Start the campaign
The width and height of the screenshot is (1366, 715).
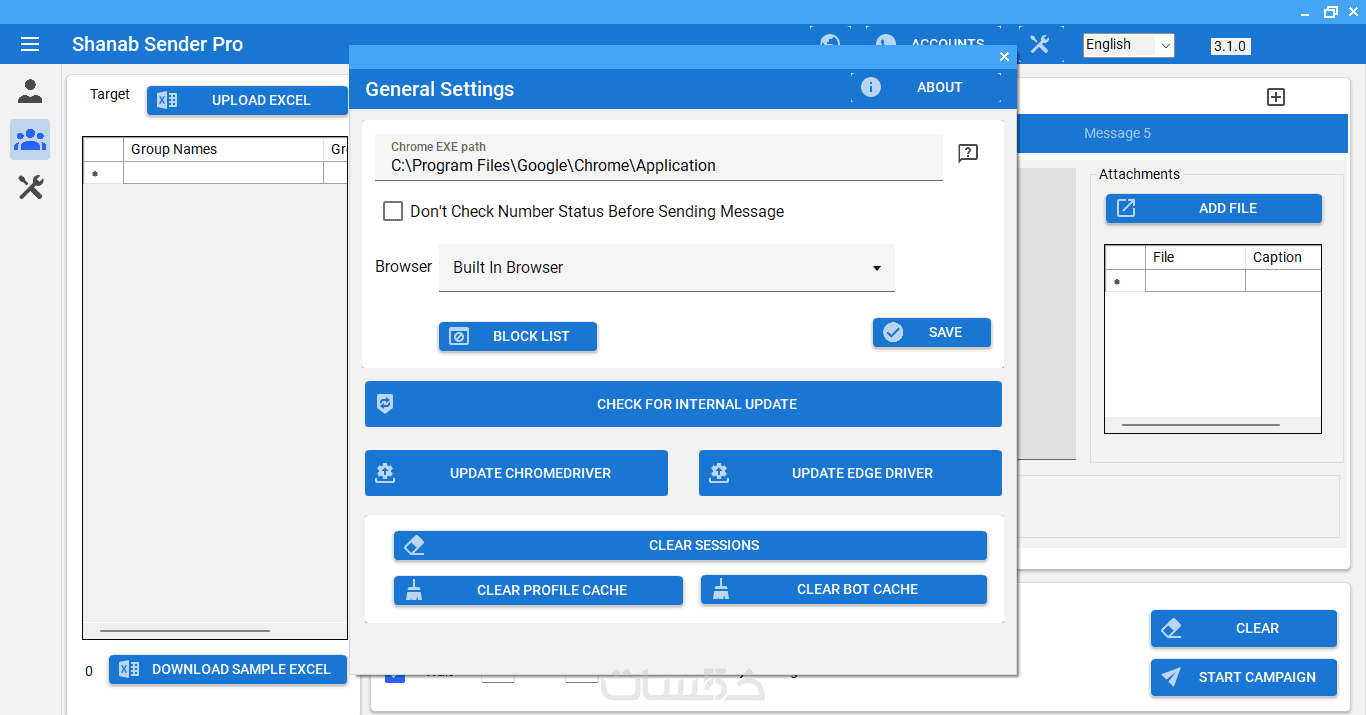[1243, 677]
